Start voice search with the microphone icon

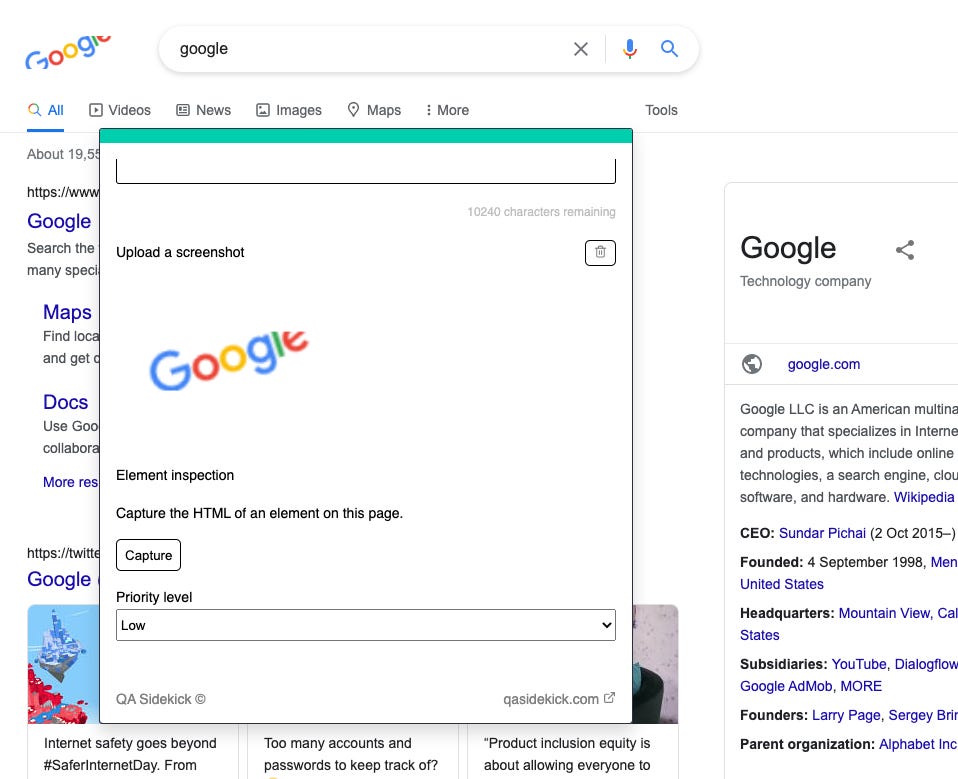click(630, 49)
